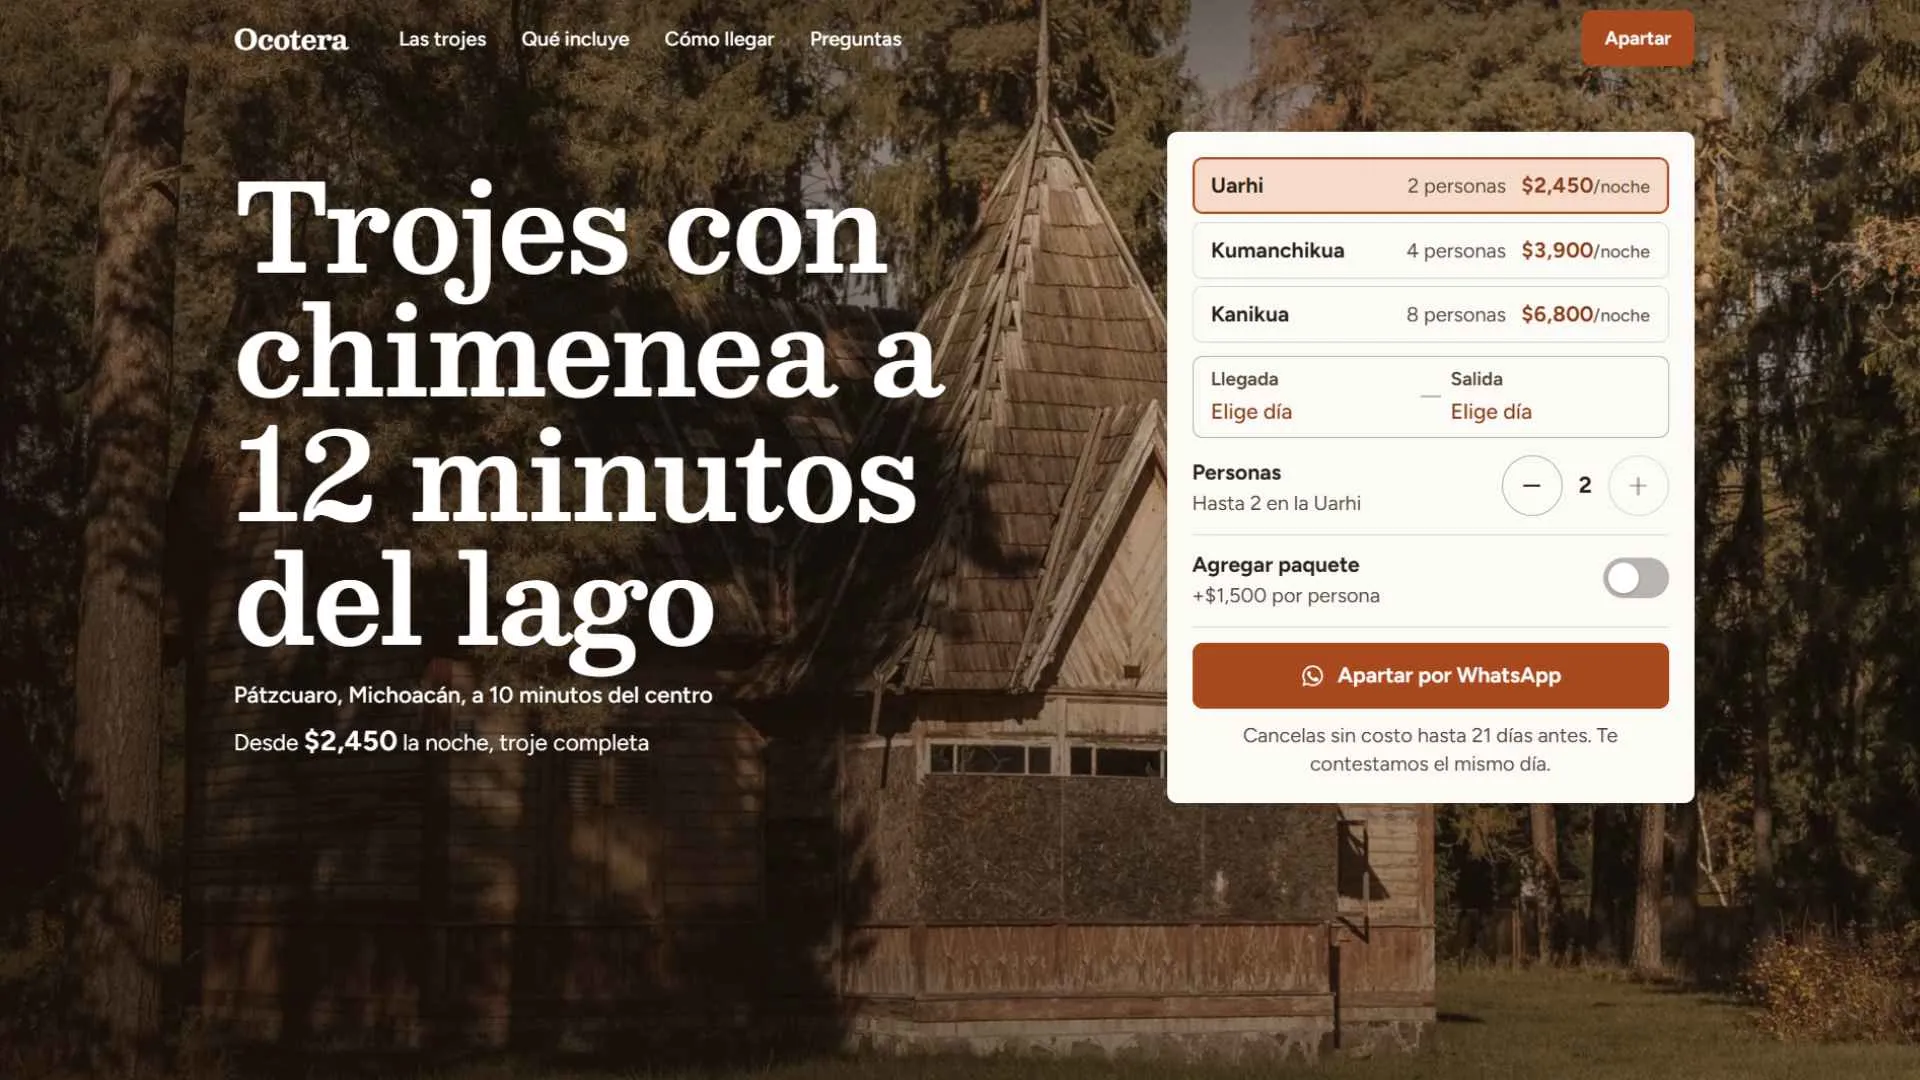Open the Ocotera logo home link
The width and height of the screenshot is (1920, 1080).
291,39
